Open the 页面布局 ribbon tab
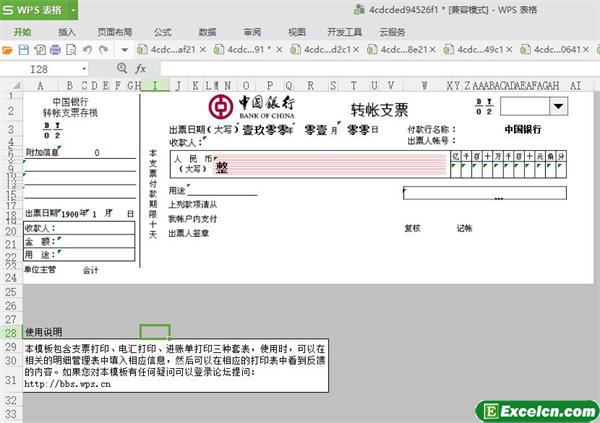 click(114, 32)
